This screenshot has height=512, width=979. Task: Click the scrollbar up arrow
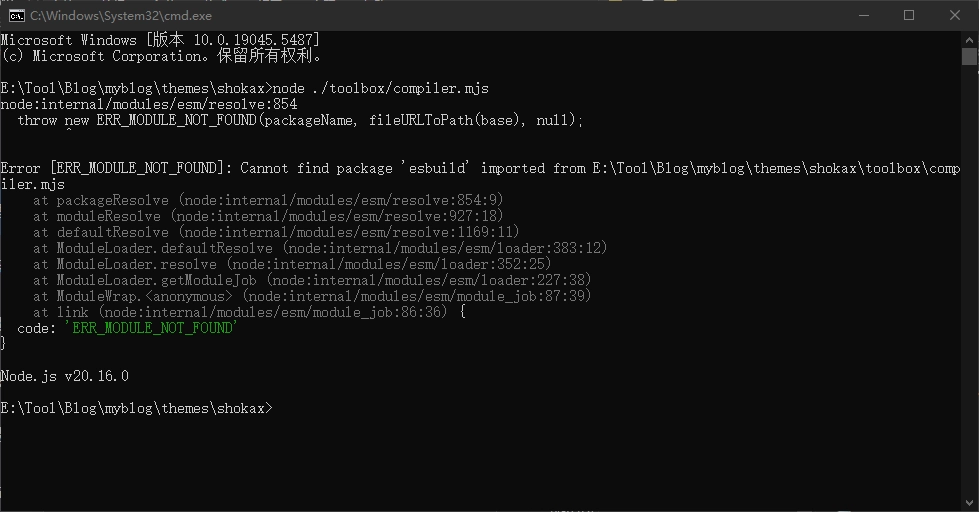pyautogui.click(x=969, y=39)
